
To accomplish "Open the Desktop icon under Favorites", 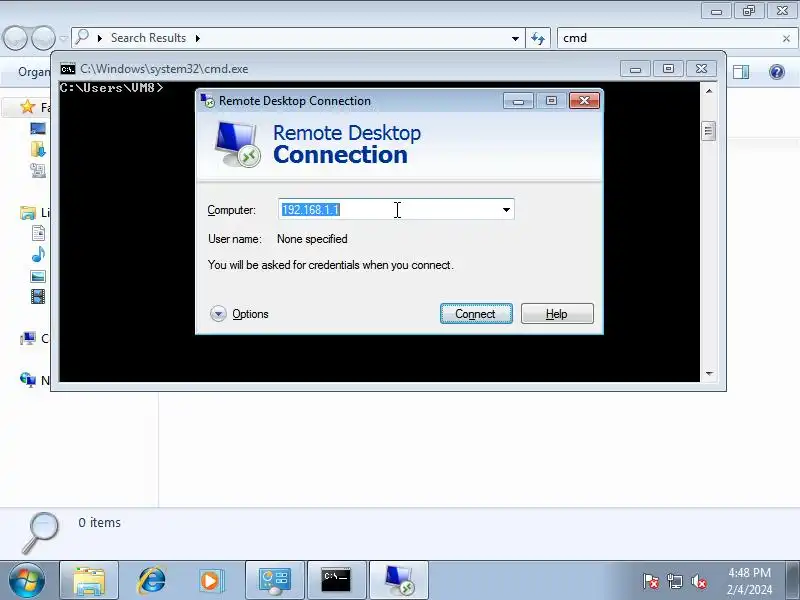I will coord(38,129).
